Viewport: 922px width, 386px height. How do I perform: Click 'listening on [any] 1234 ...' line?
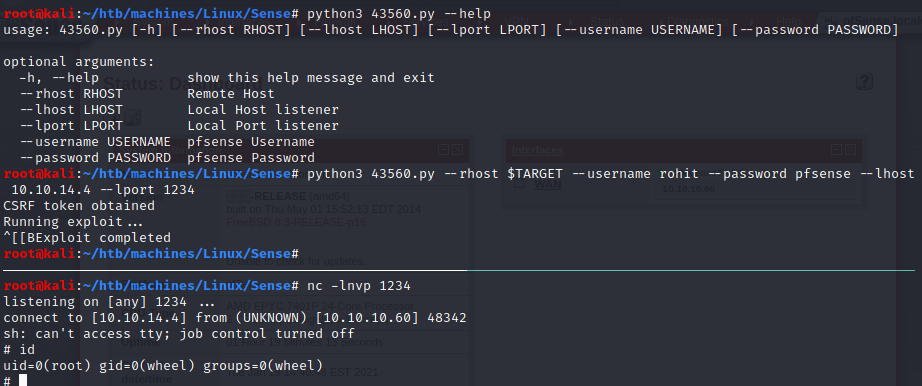pos(109,302)
